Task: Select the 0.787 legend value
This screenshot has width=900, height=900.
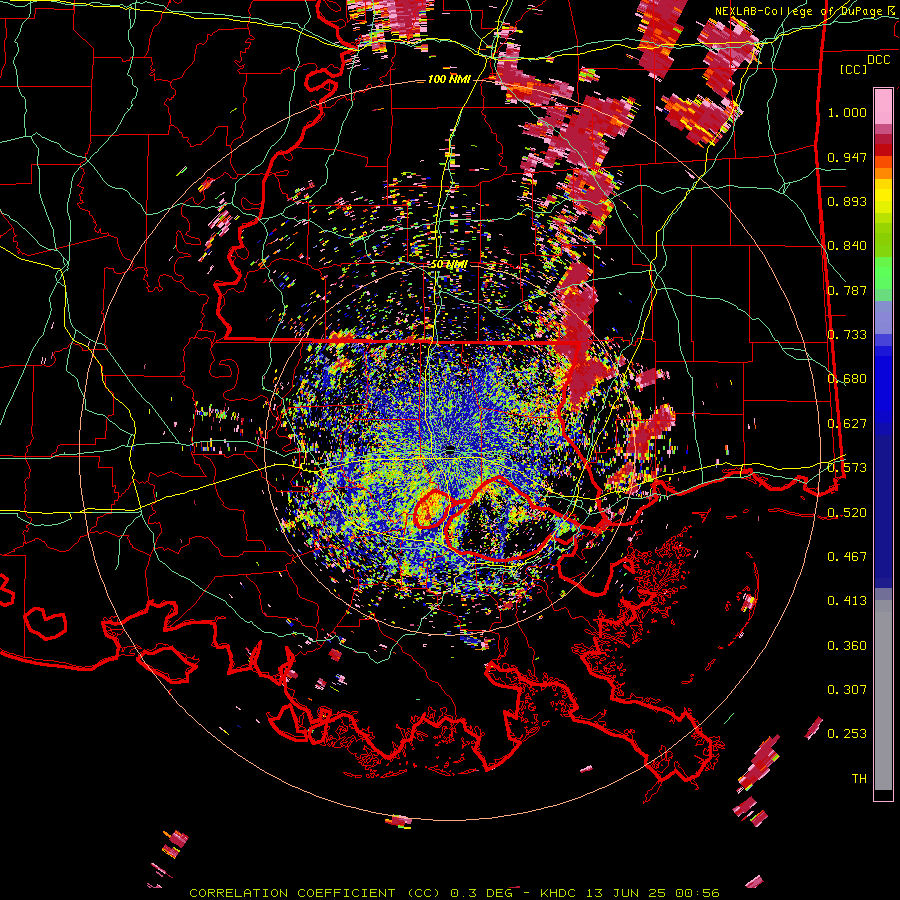Action: point(847,290)
